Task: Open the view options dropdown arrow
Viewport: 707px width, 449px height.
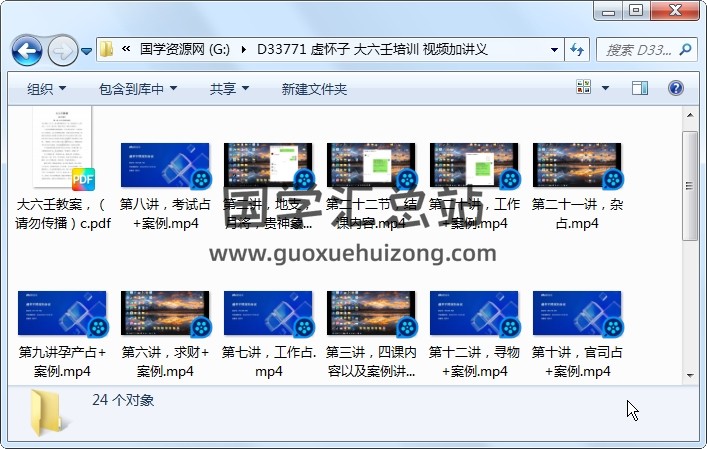Action: click(x=606, y=88)
